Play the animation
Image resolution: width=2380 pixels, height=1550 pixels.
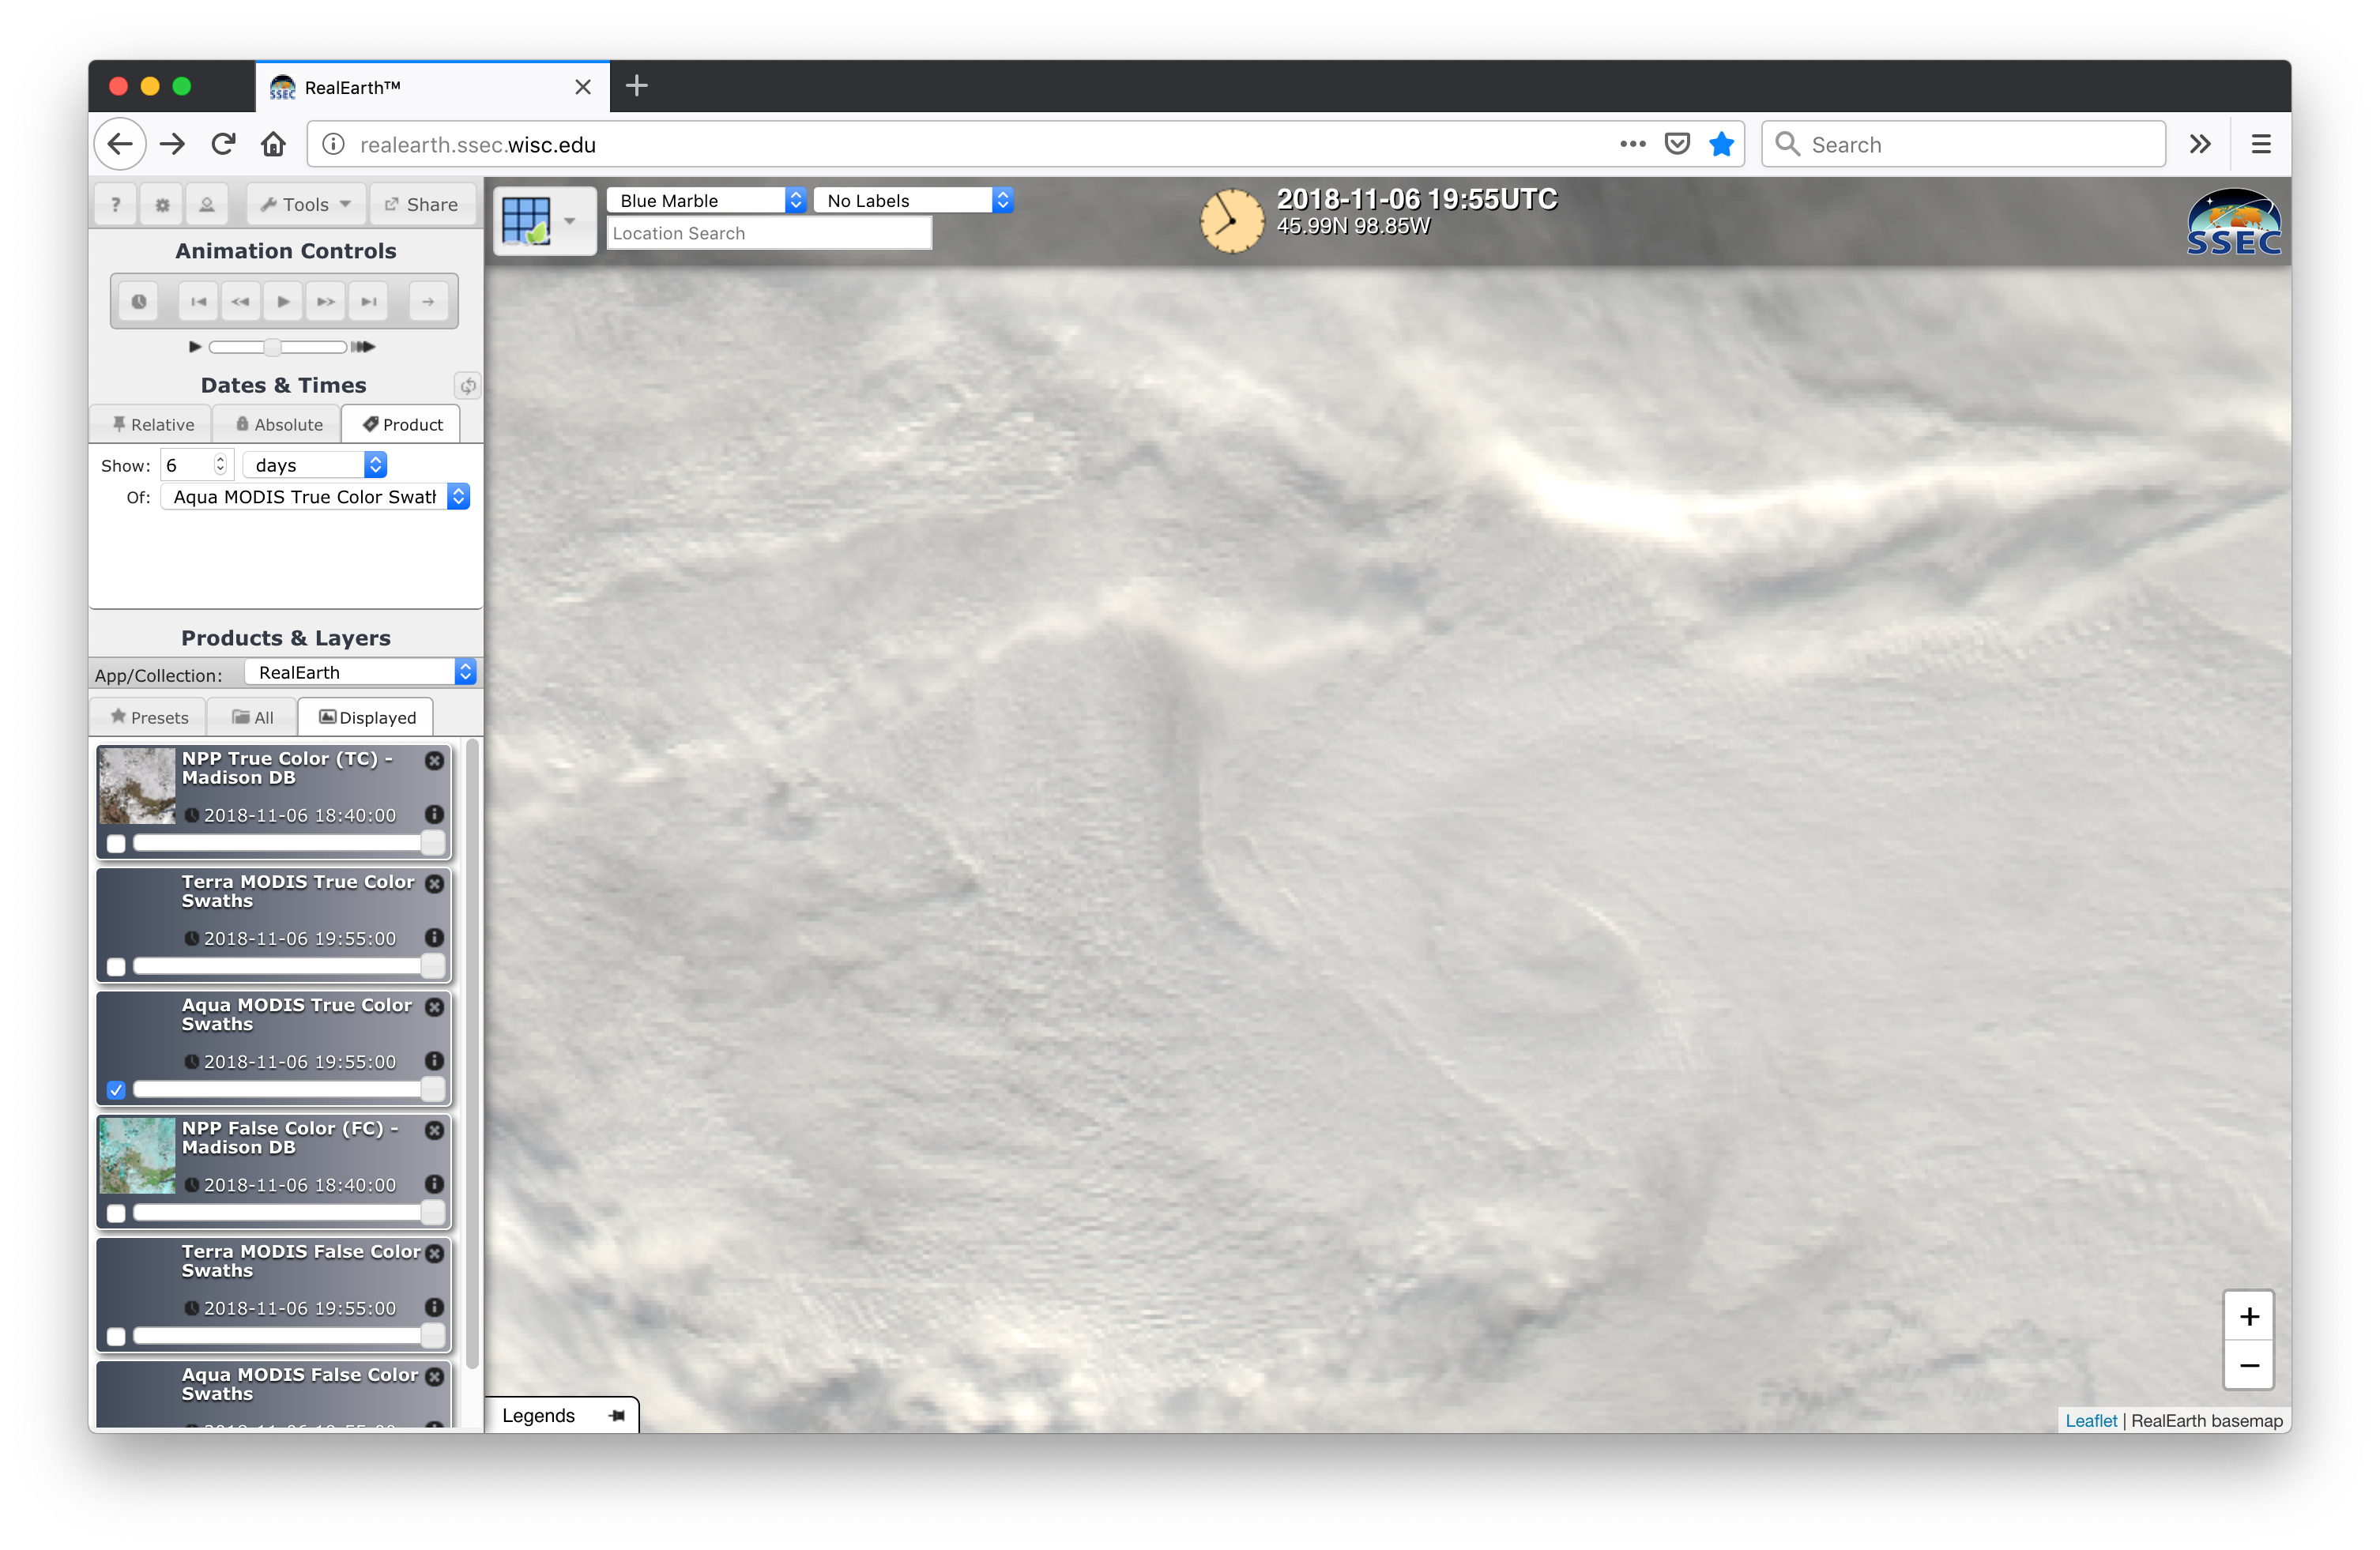tap(284, 301)
